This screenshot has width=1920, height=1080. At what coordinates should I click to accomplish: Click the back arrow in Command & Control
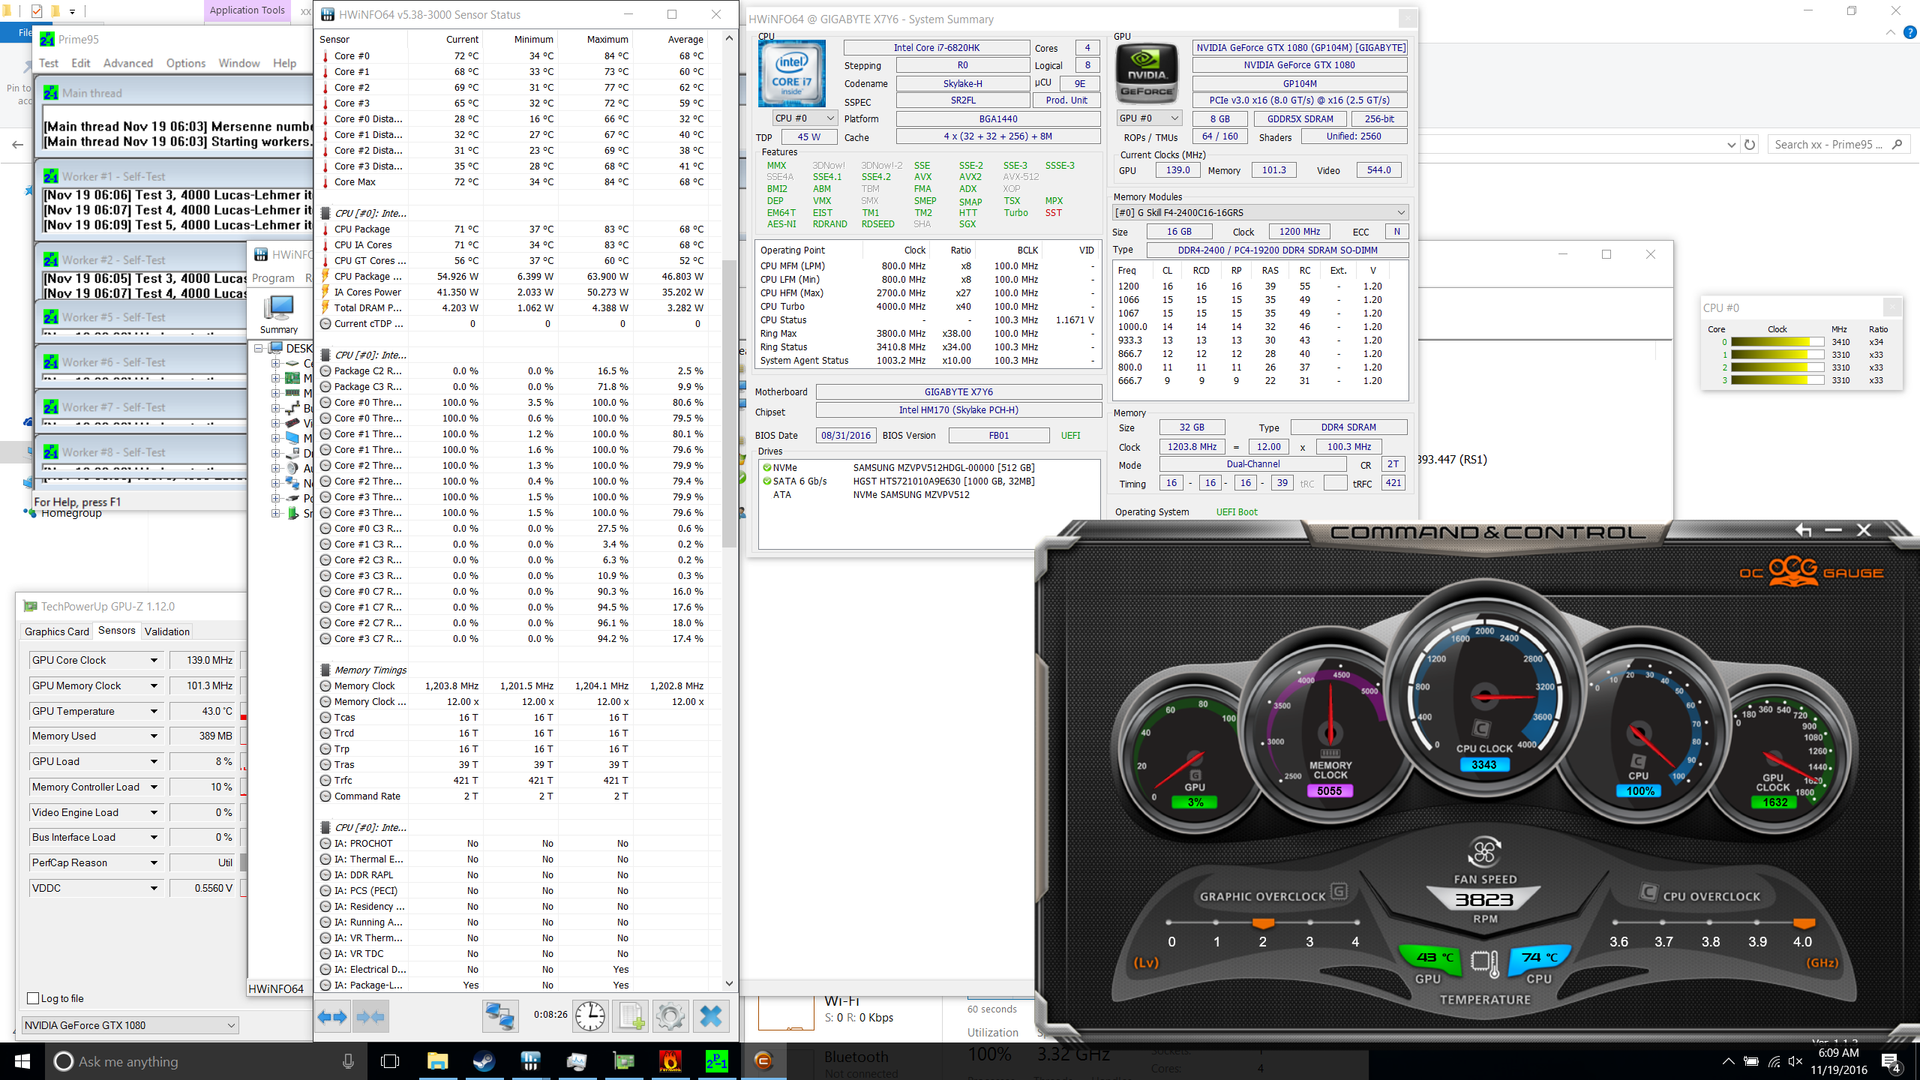pos(1803,530)
